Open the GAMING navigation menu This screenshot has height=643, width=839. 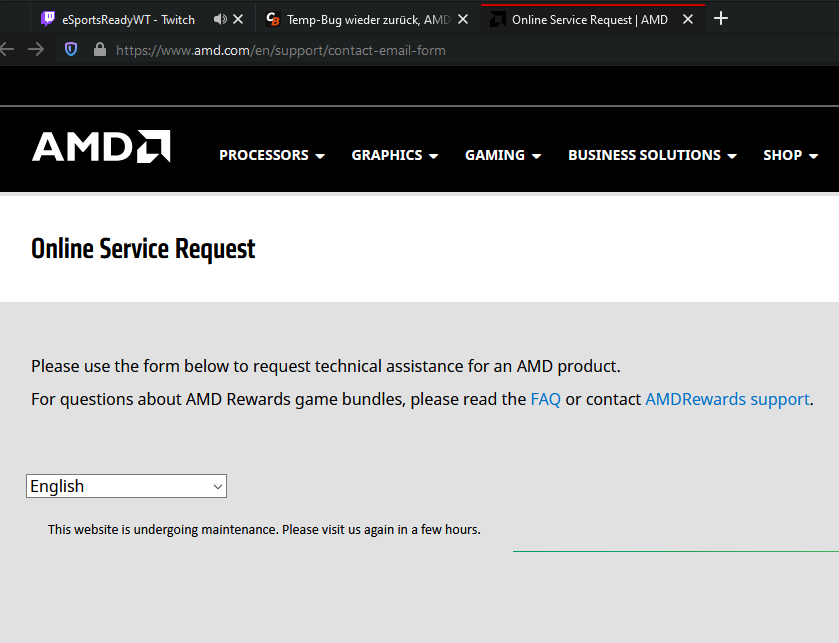click(x=495, y=155)
